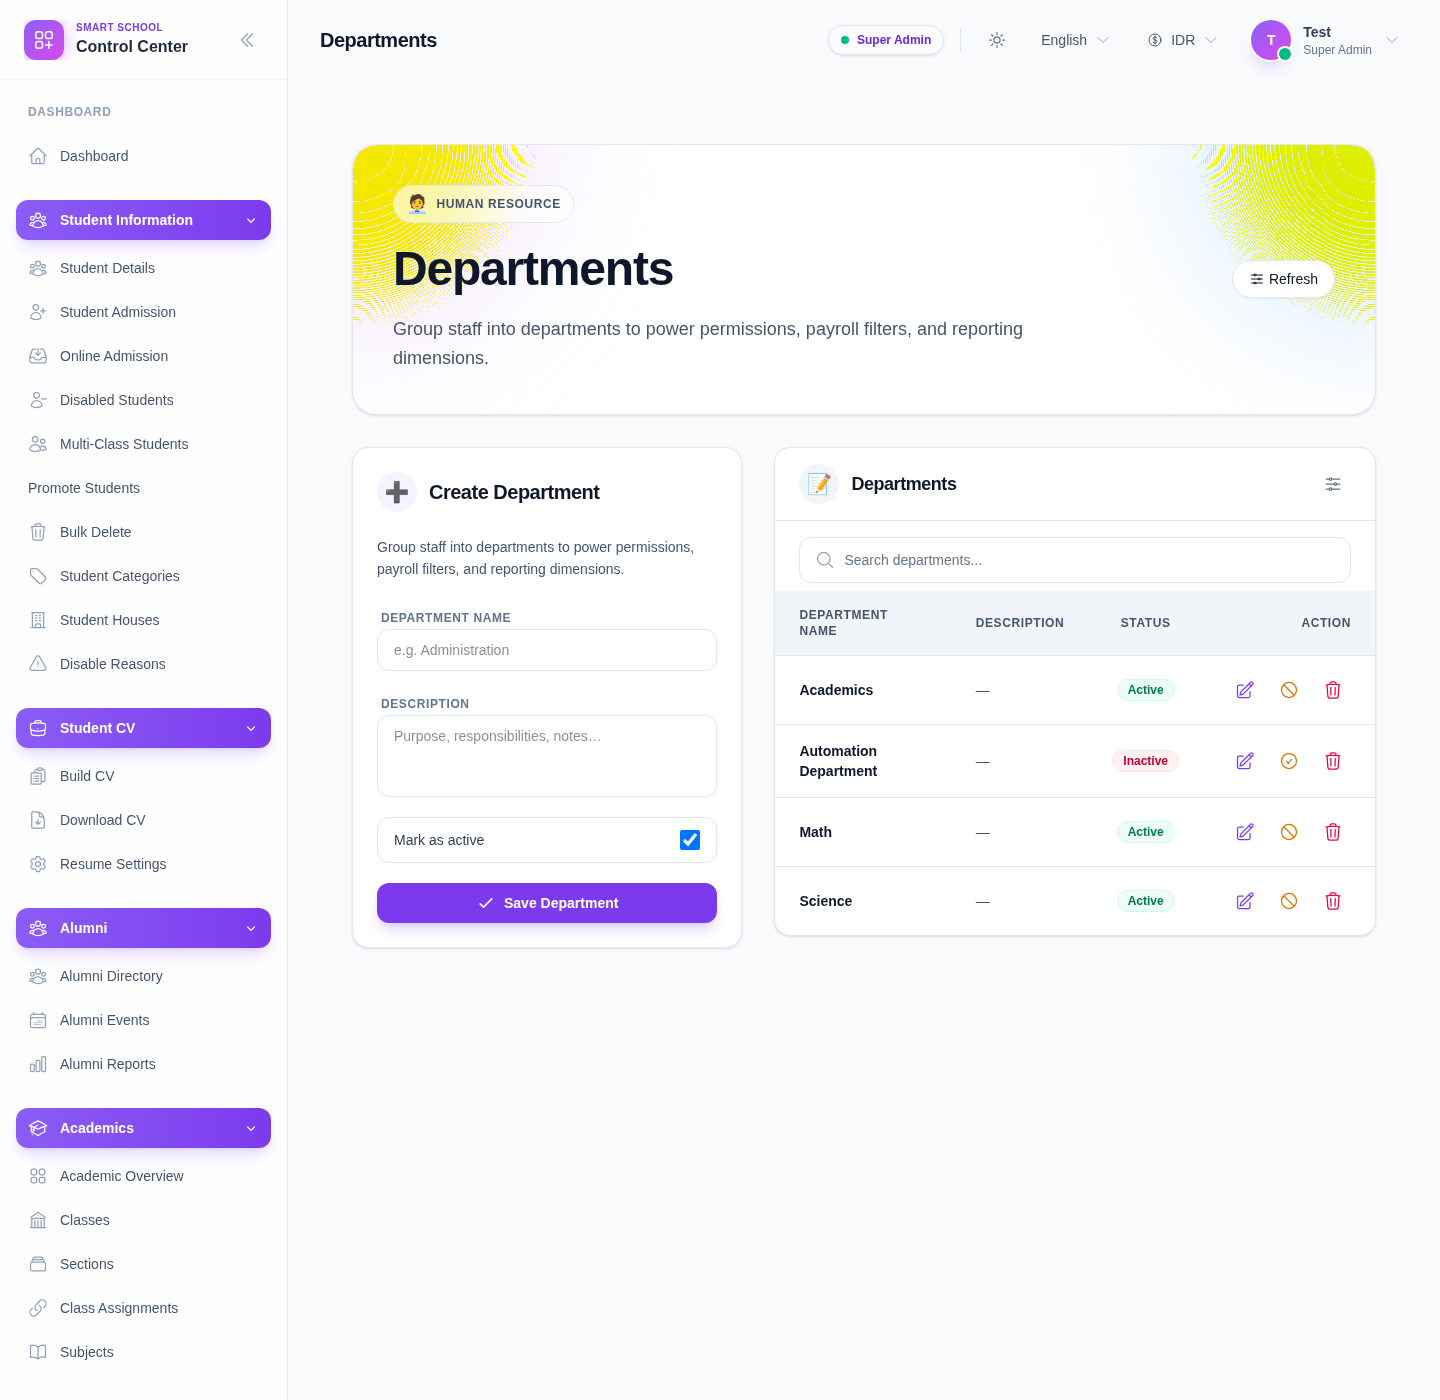The image size is (1440, 1400).
Task: Edit the Science department
Action: click(x=1245, y=901)
